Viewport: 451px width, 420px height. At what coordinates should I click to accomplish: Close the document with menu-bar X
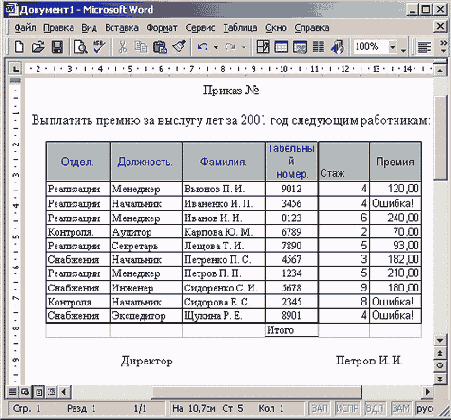440,26
